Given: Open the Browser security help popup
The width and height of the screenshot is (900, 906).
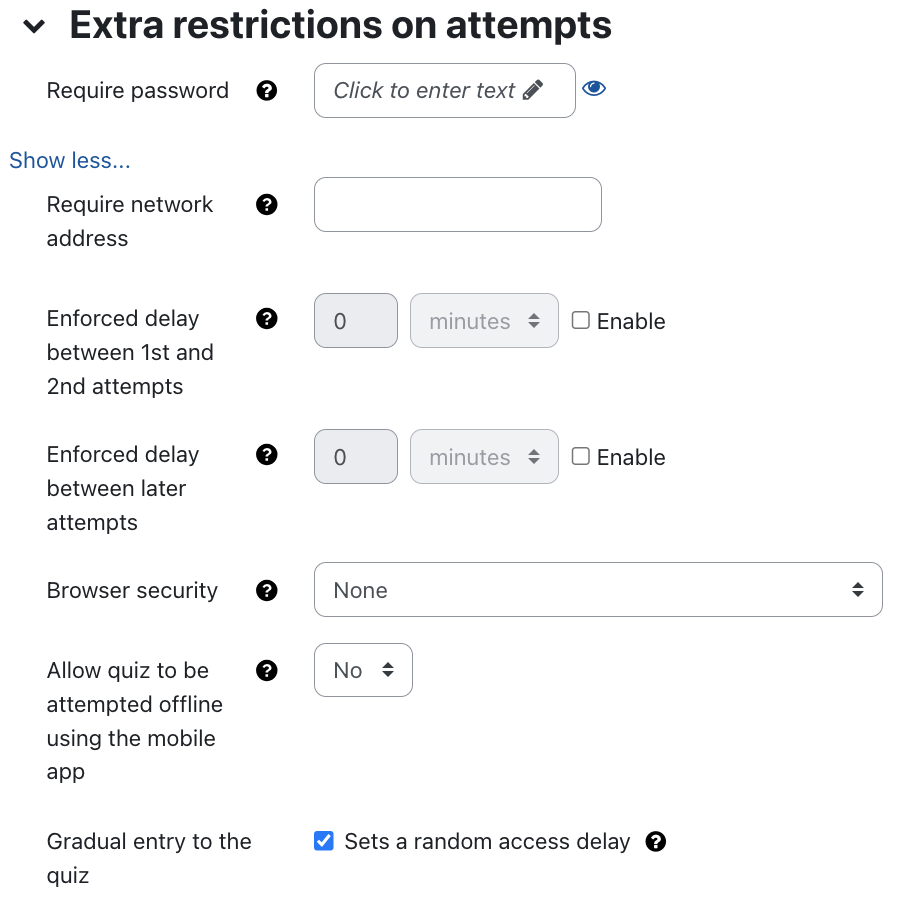Looking at the screenshot, I should [x=267, y=590].
